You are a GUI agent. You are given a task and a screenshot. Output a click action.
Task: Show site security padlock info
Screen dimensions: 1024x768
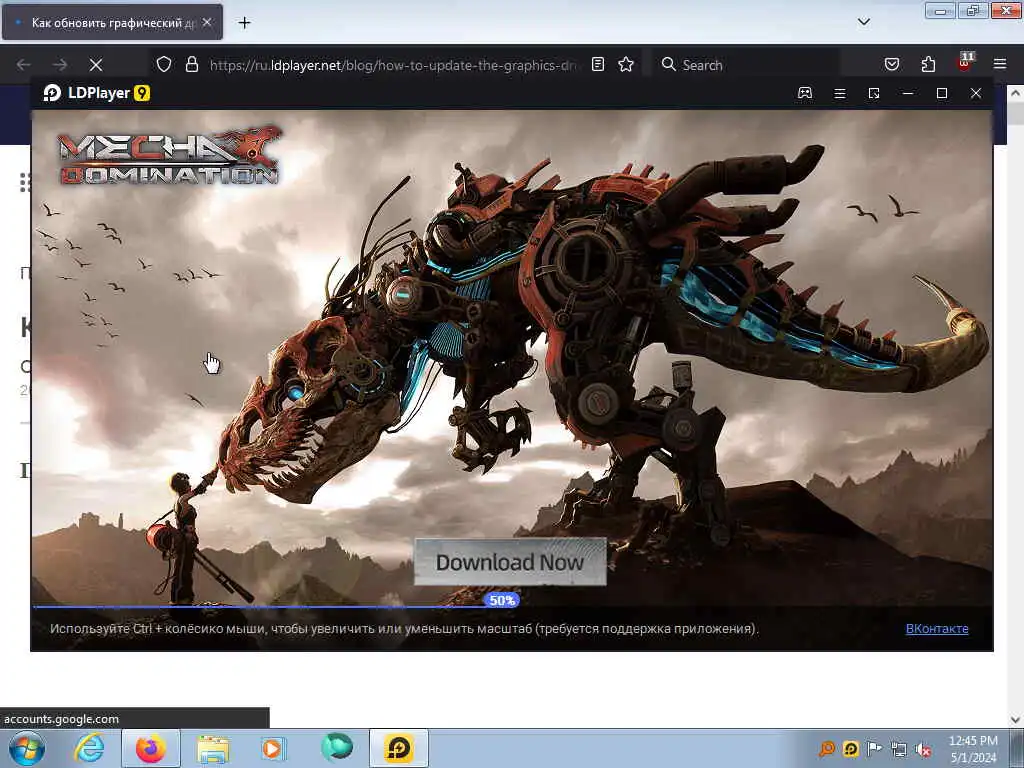191,65
